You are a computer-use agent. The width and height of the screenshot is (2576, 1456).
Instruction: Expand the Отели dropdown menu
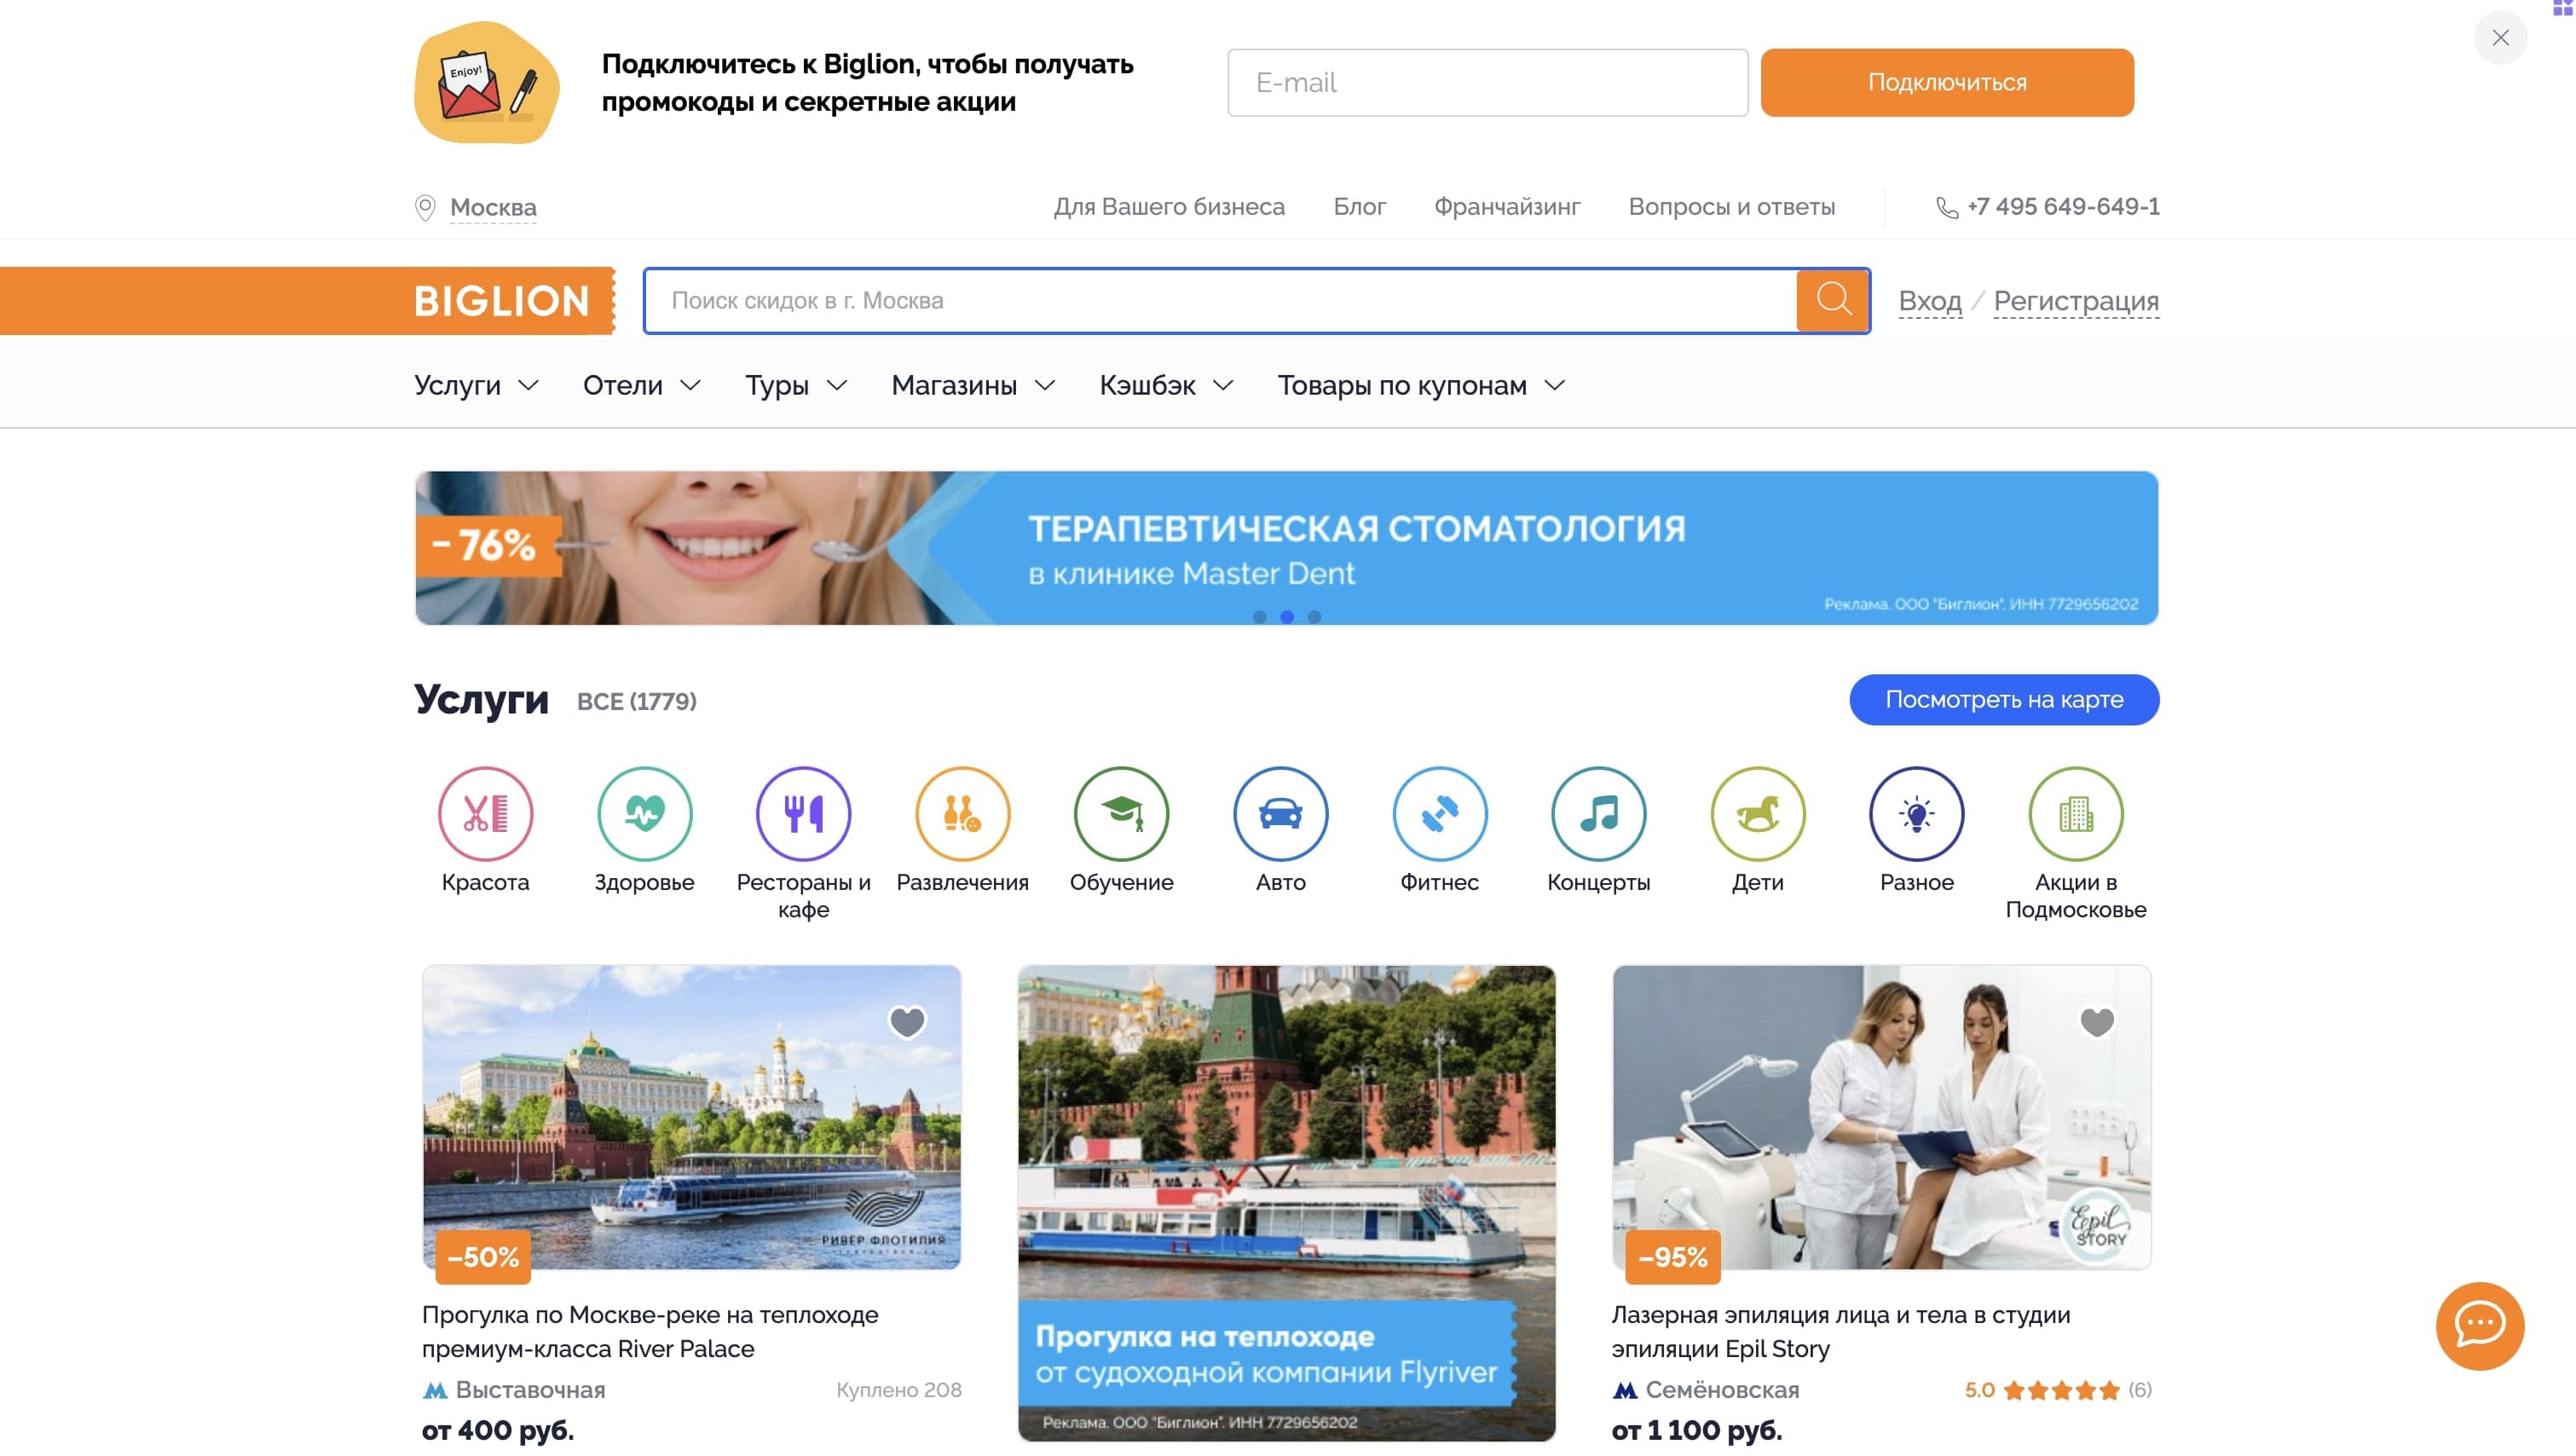coord(641,385)
